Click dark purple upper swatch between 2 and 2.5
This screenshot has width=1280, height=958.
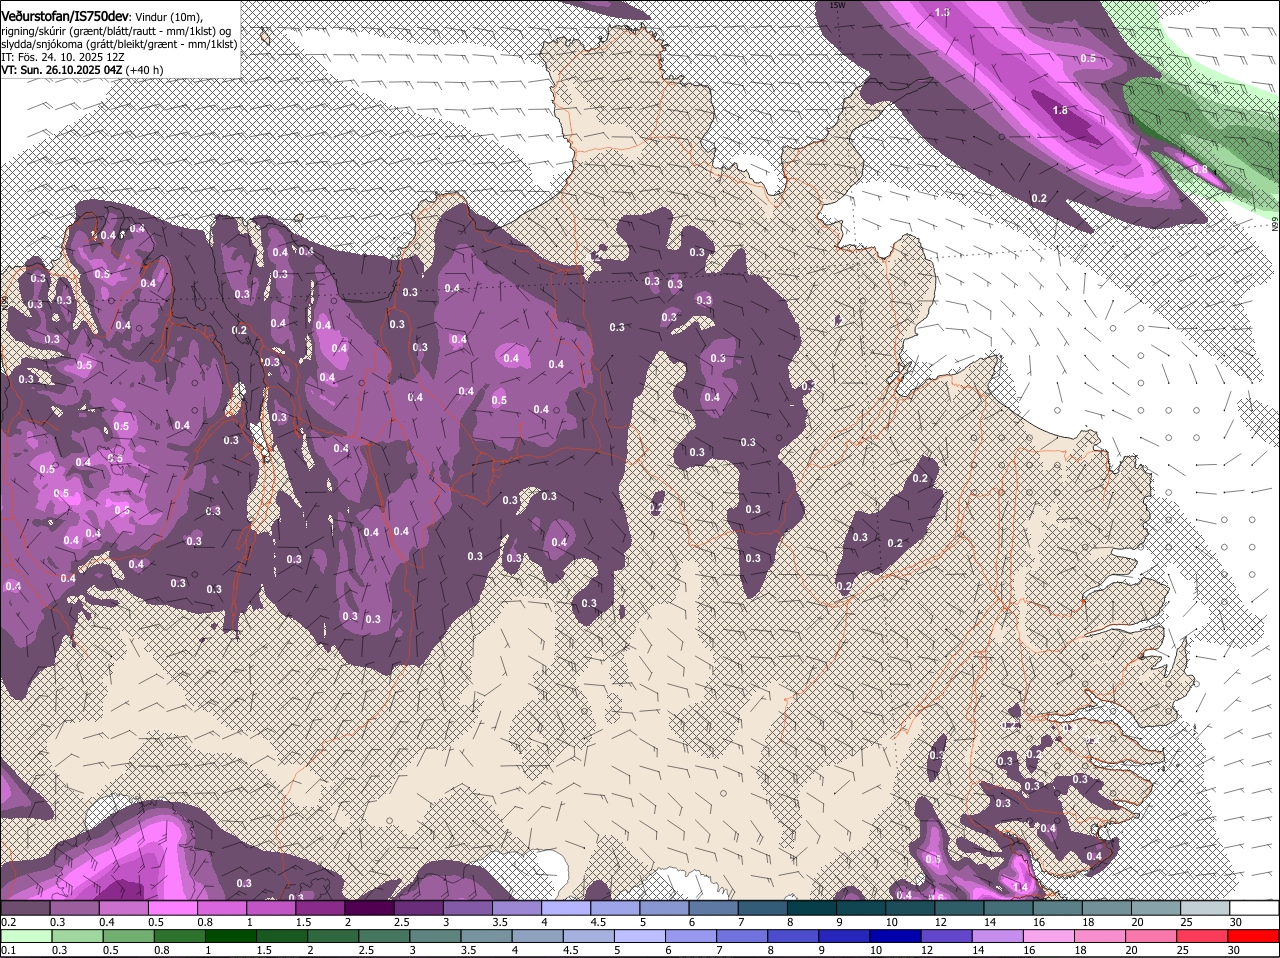368,907
